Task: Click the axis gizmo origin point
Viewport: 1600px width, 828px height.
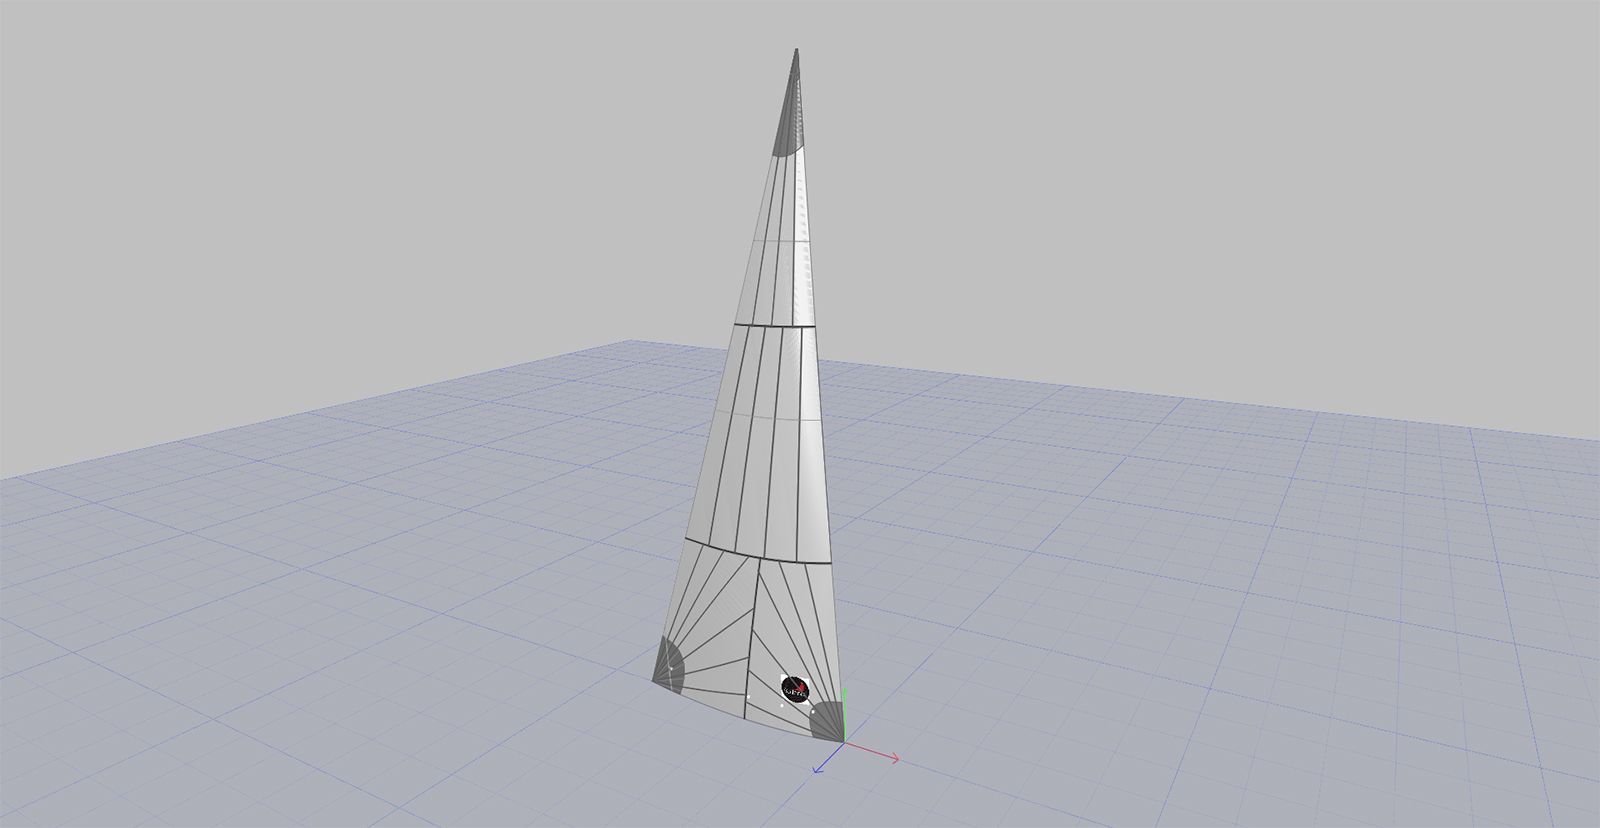Action: pos(843,742)
